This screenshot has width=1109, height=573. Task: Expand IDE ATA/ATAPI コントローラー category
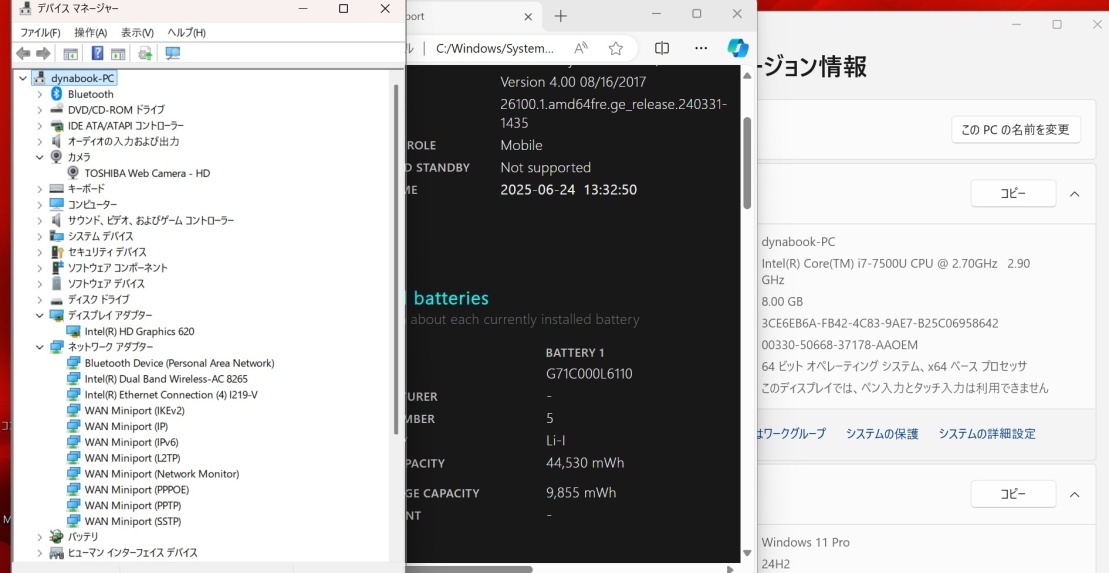(40, 126)
